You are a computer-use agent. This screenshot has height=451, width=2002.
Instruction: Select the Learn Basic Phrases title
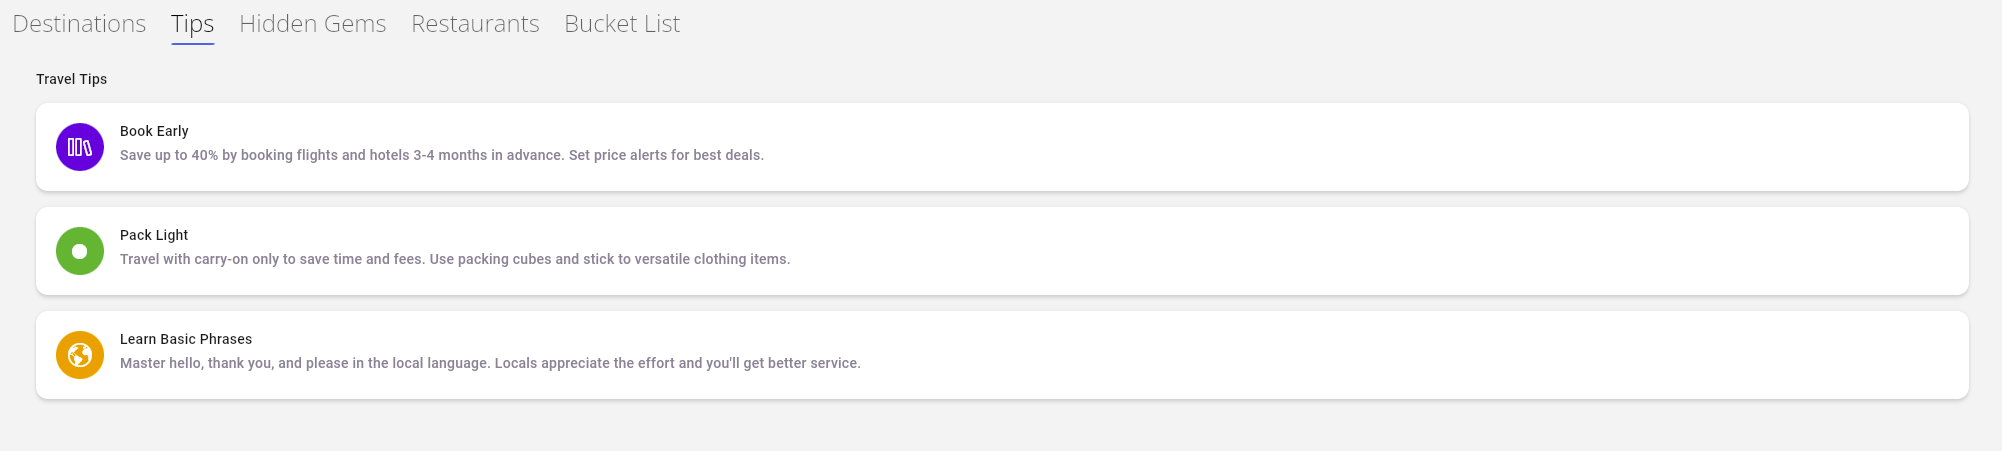click(x=186, y=339)
